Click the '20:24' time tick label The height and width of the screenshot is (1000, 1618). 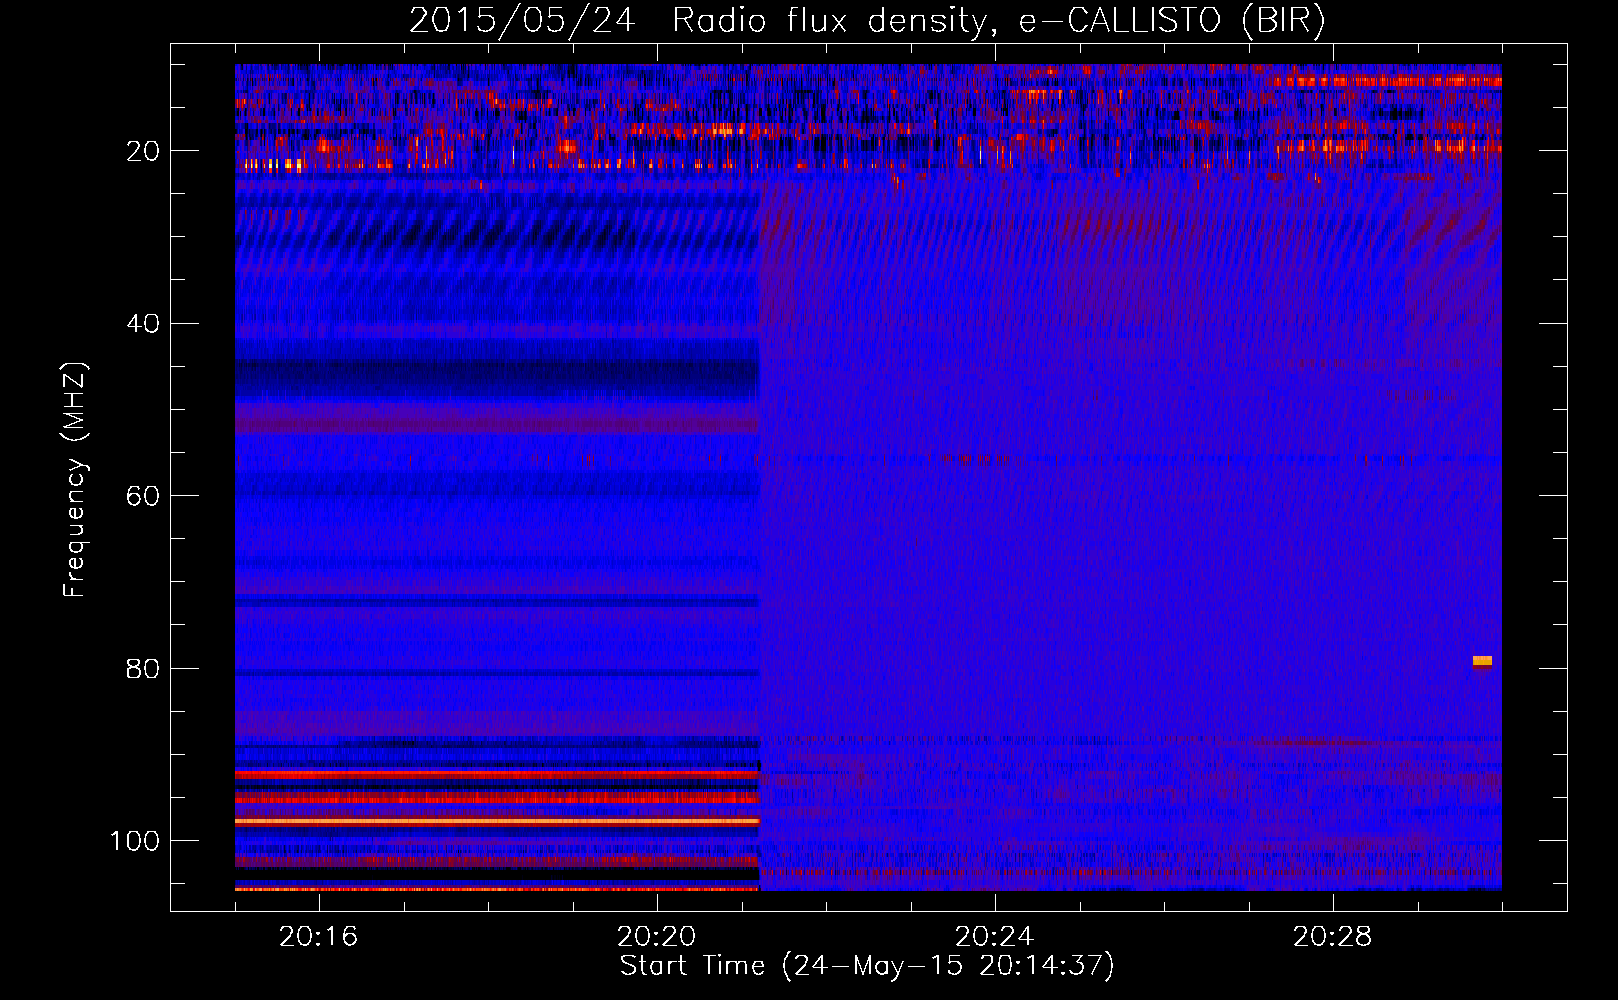coord(995,937)
